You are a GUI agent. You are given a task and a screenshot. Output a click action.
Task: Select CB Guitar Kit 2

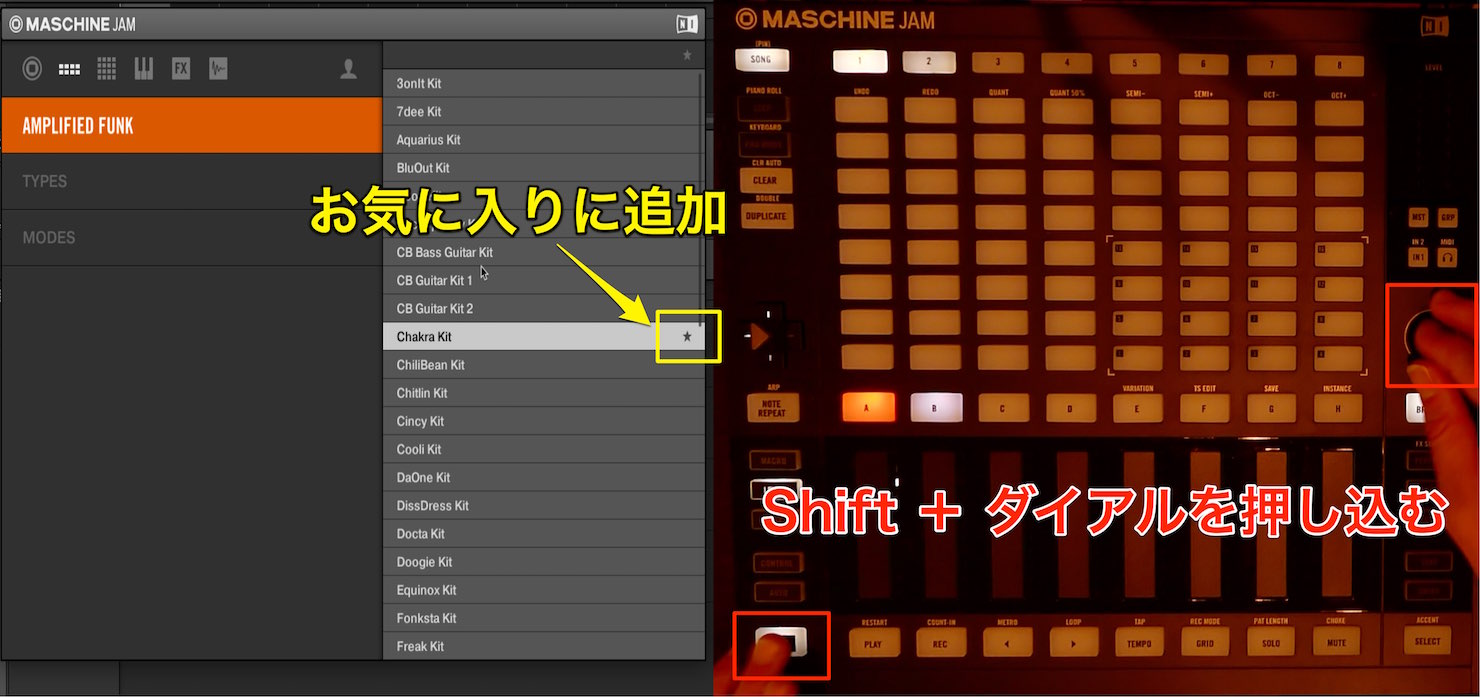[x=543, y=308]
